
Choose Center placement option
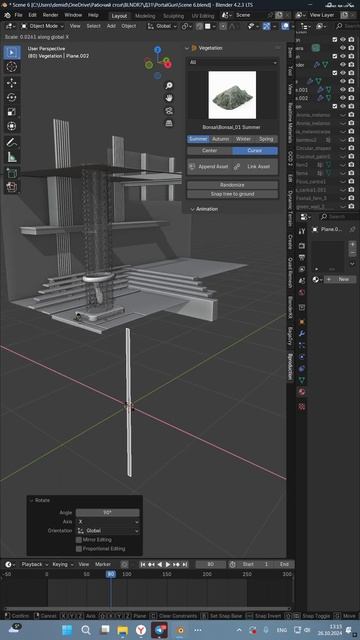pos(210,151)
